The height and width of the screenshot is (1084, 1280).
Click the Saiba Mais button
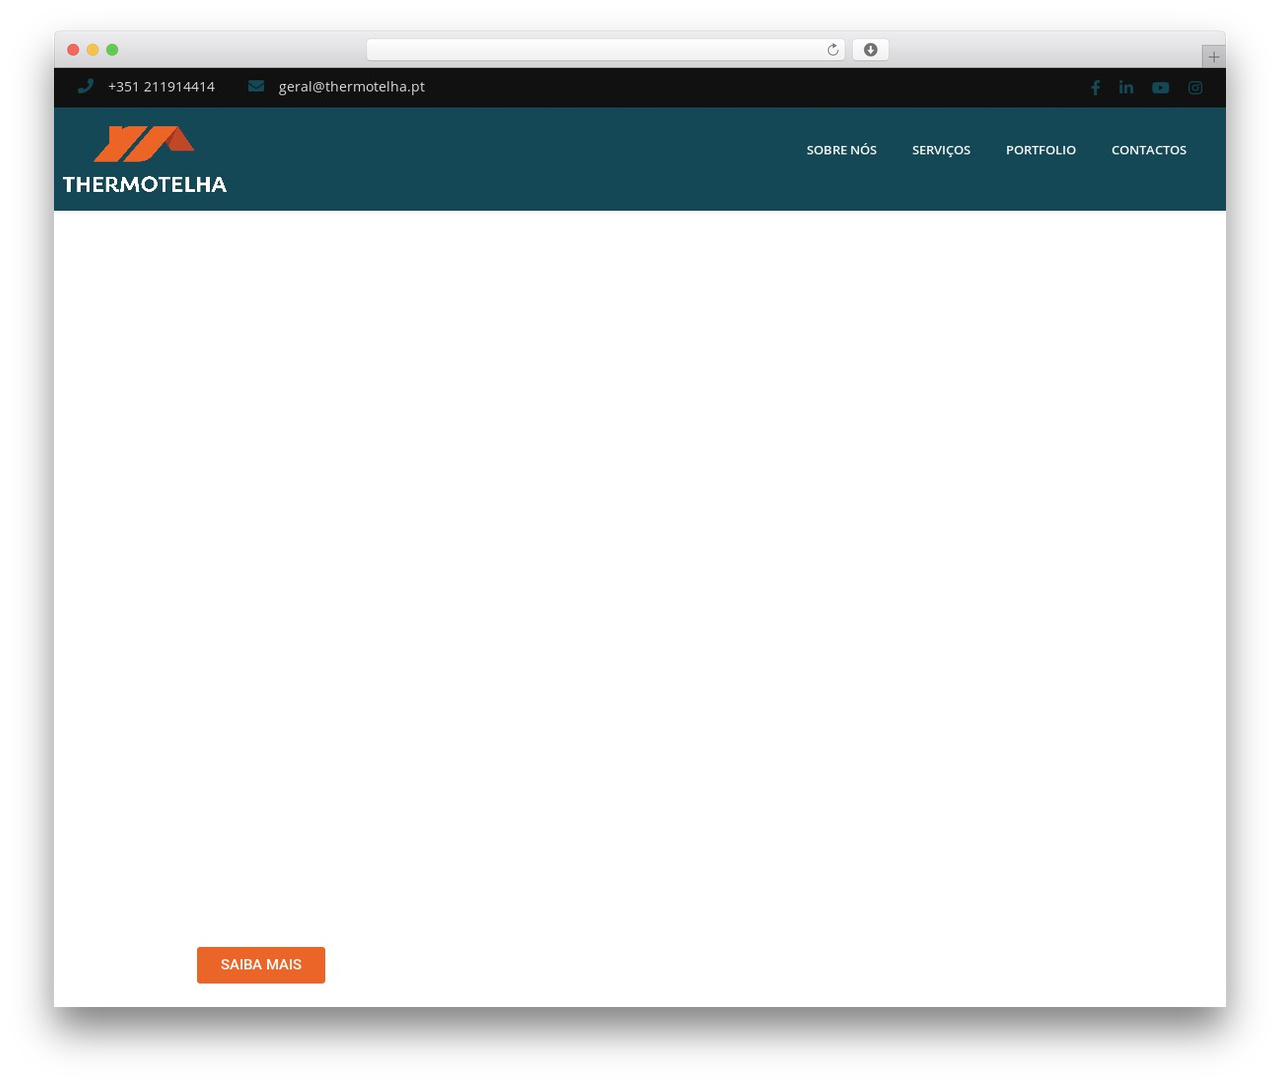pyautogui.click(x=261, y=965)
